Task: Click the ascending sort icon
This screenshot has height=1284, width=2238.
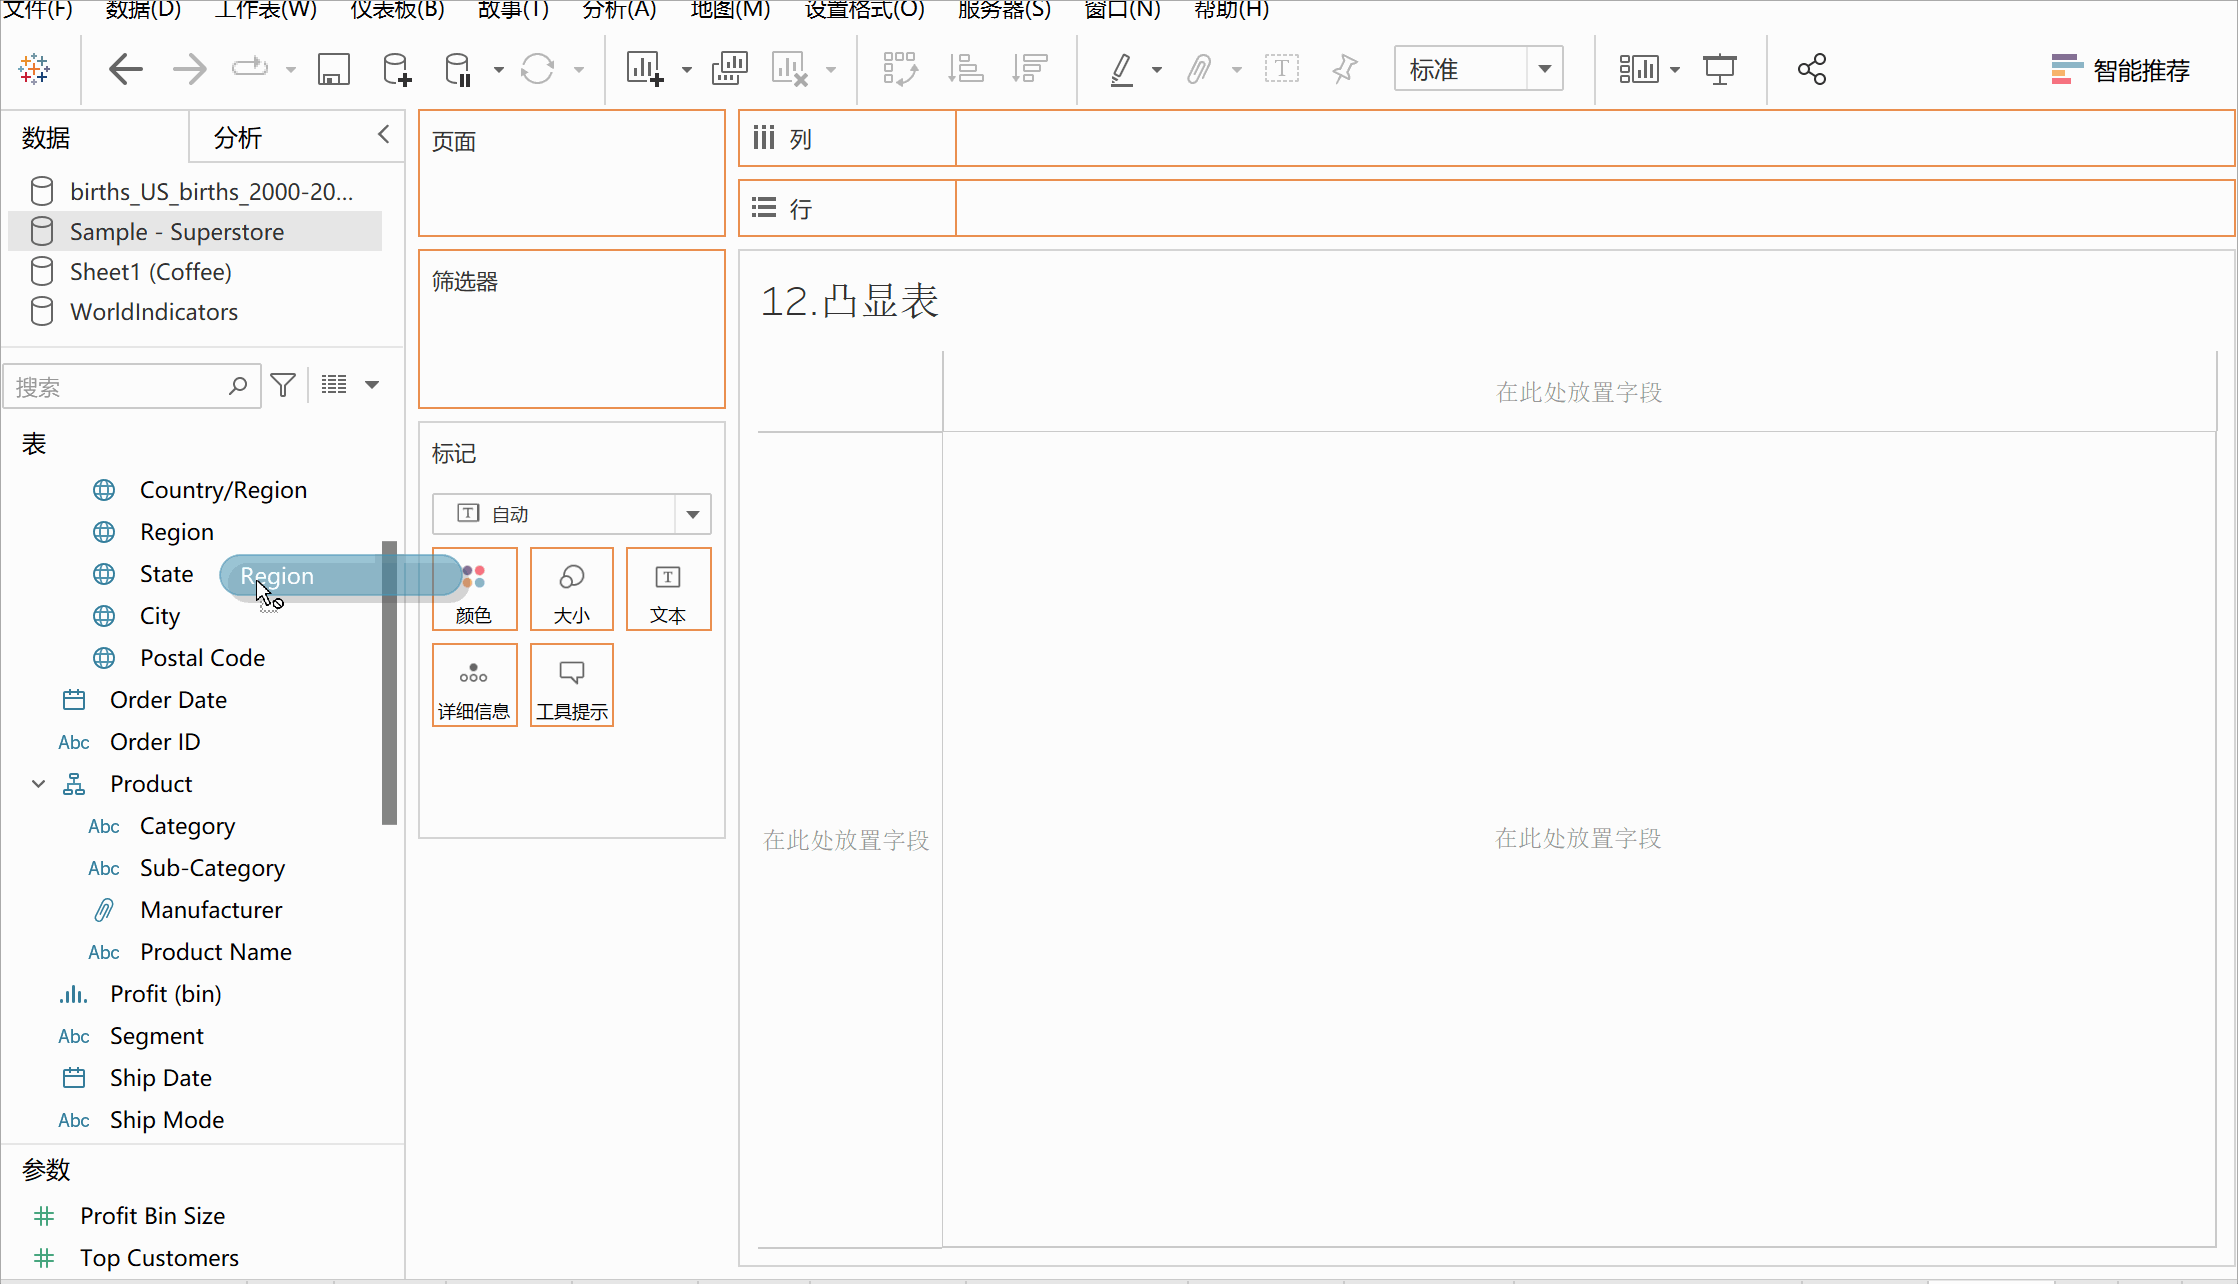Action: tap(965, 68)
